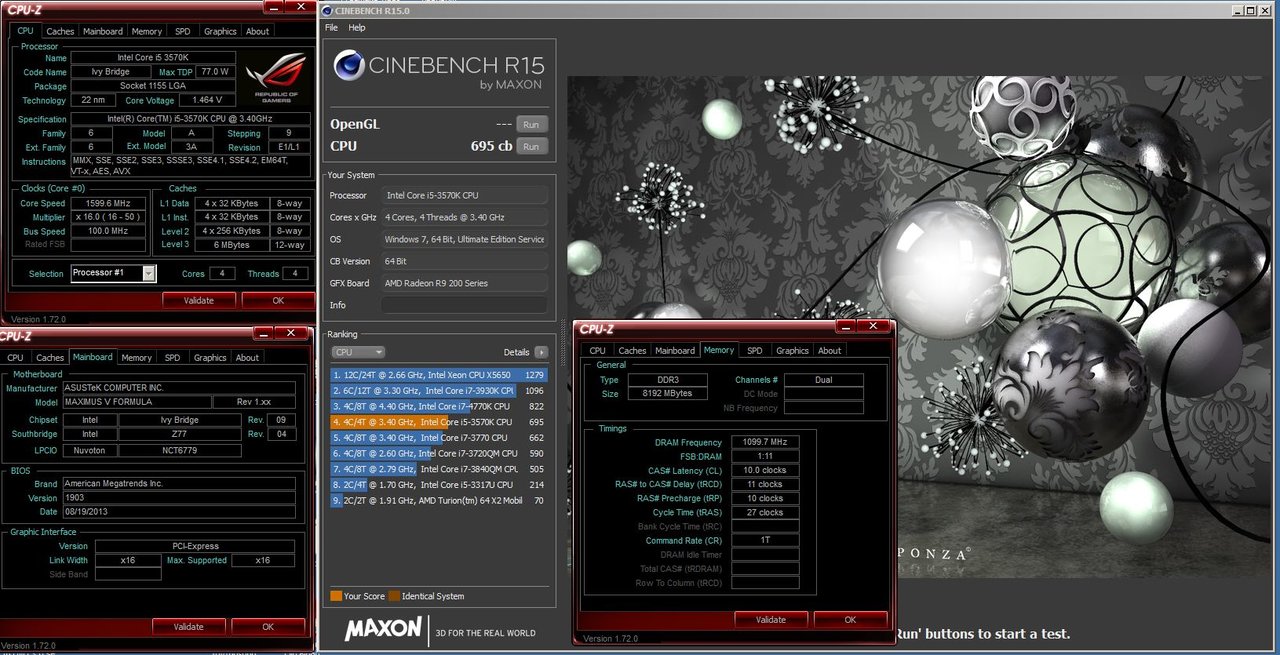Select ranking row Core i7-3770
Image resolution: width=1280 pixels, height=655 pixels.
point(438,437)
